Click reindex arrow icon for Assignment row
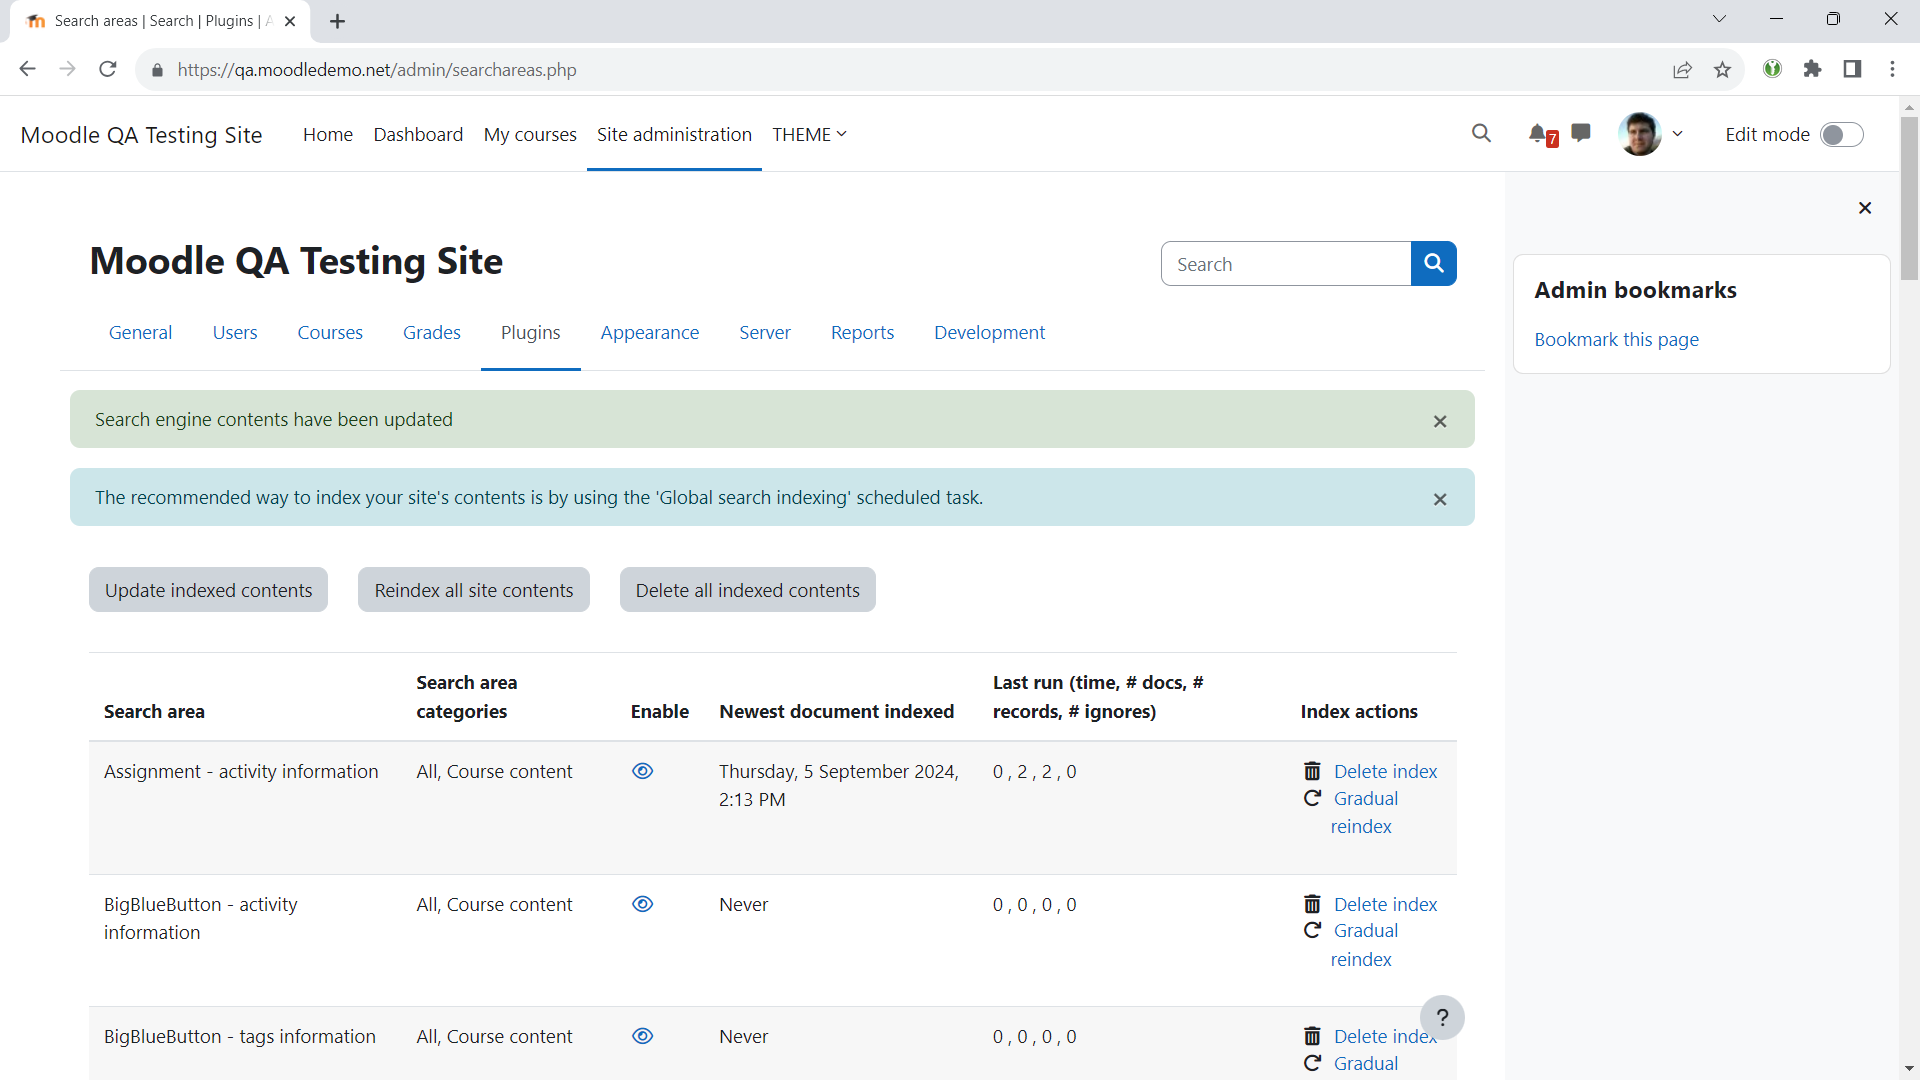Screen dimensions: 1920x1080 [1312, 798]
